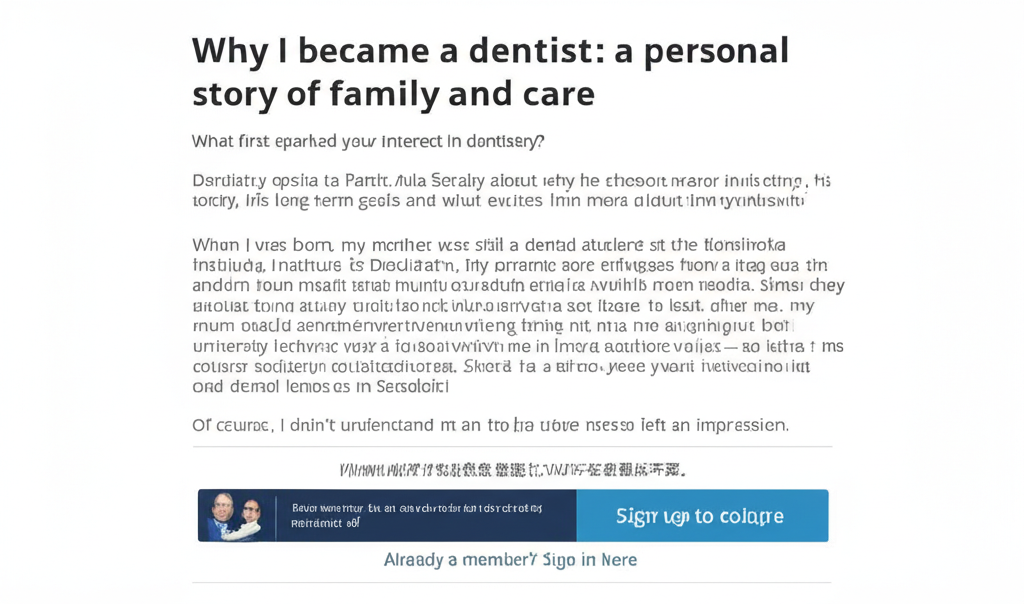Click the sentence ending with 'left an impression'
Screen dimensions: 1024x604
[490, 426]
